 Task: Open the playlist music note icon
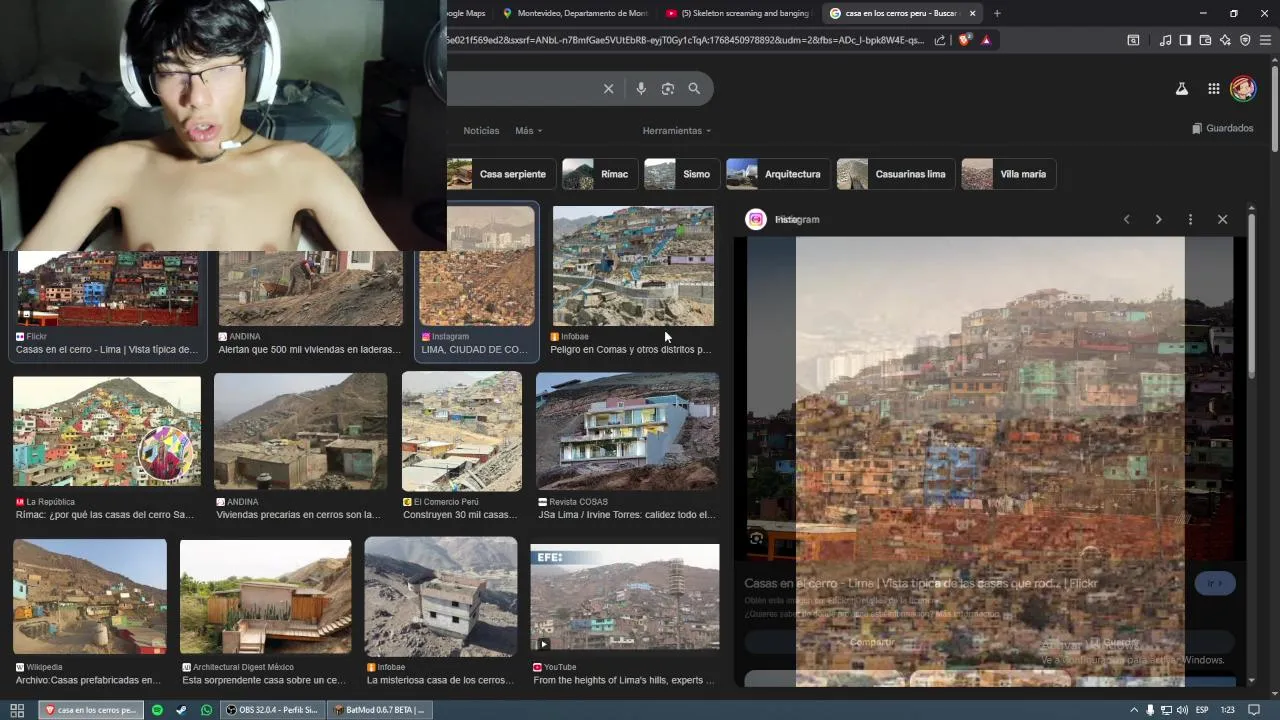(x=1165, y=40)
